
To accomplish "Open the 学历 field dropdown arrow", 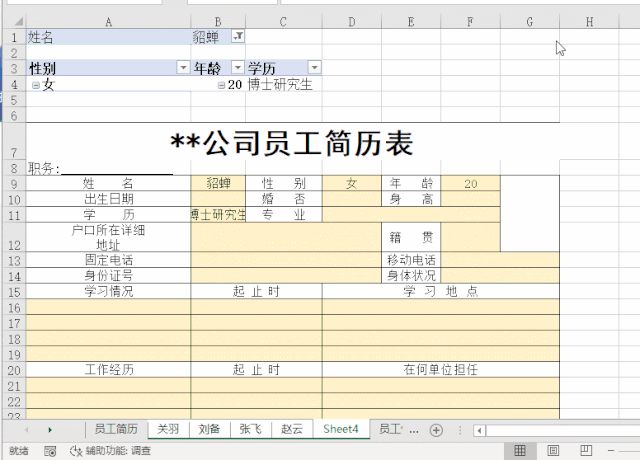I will [314, 67].
